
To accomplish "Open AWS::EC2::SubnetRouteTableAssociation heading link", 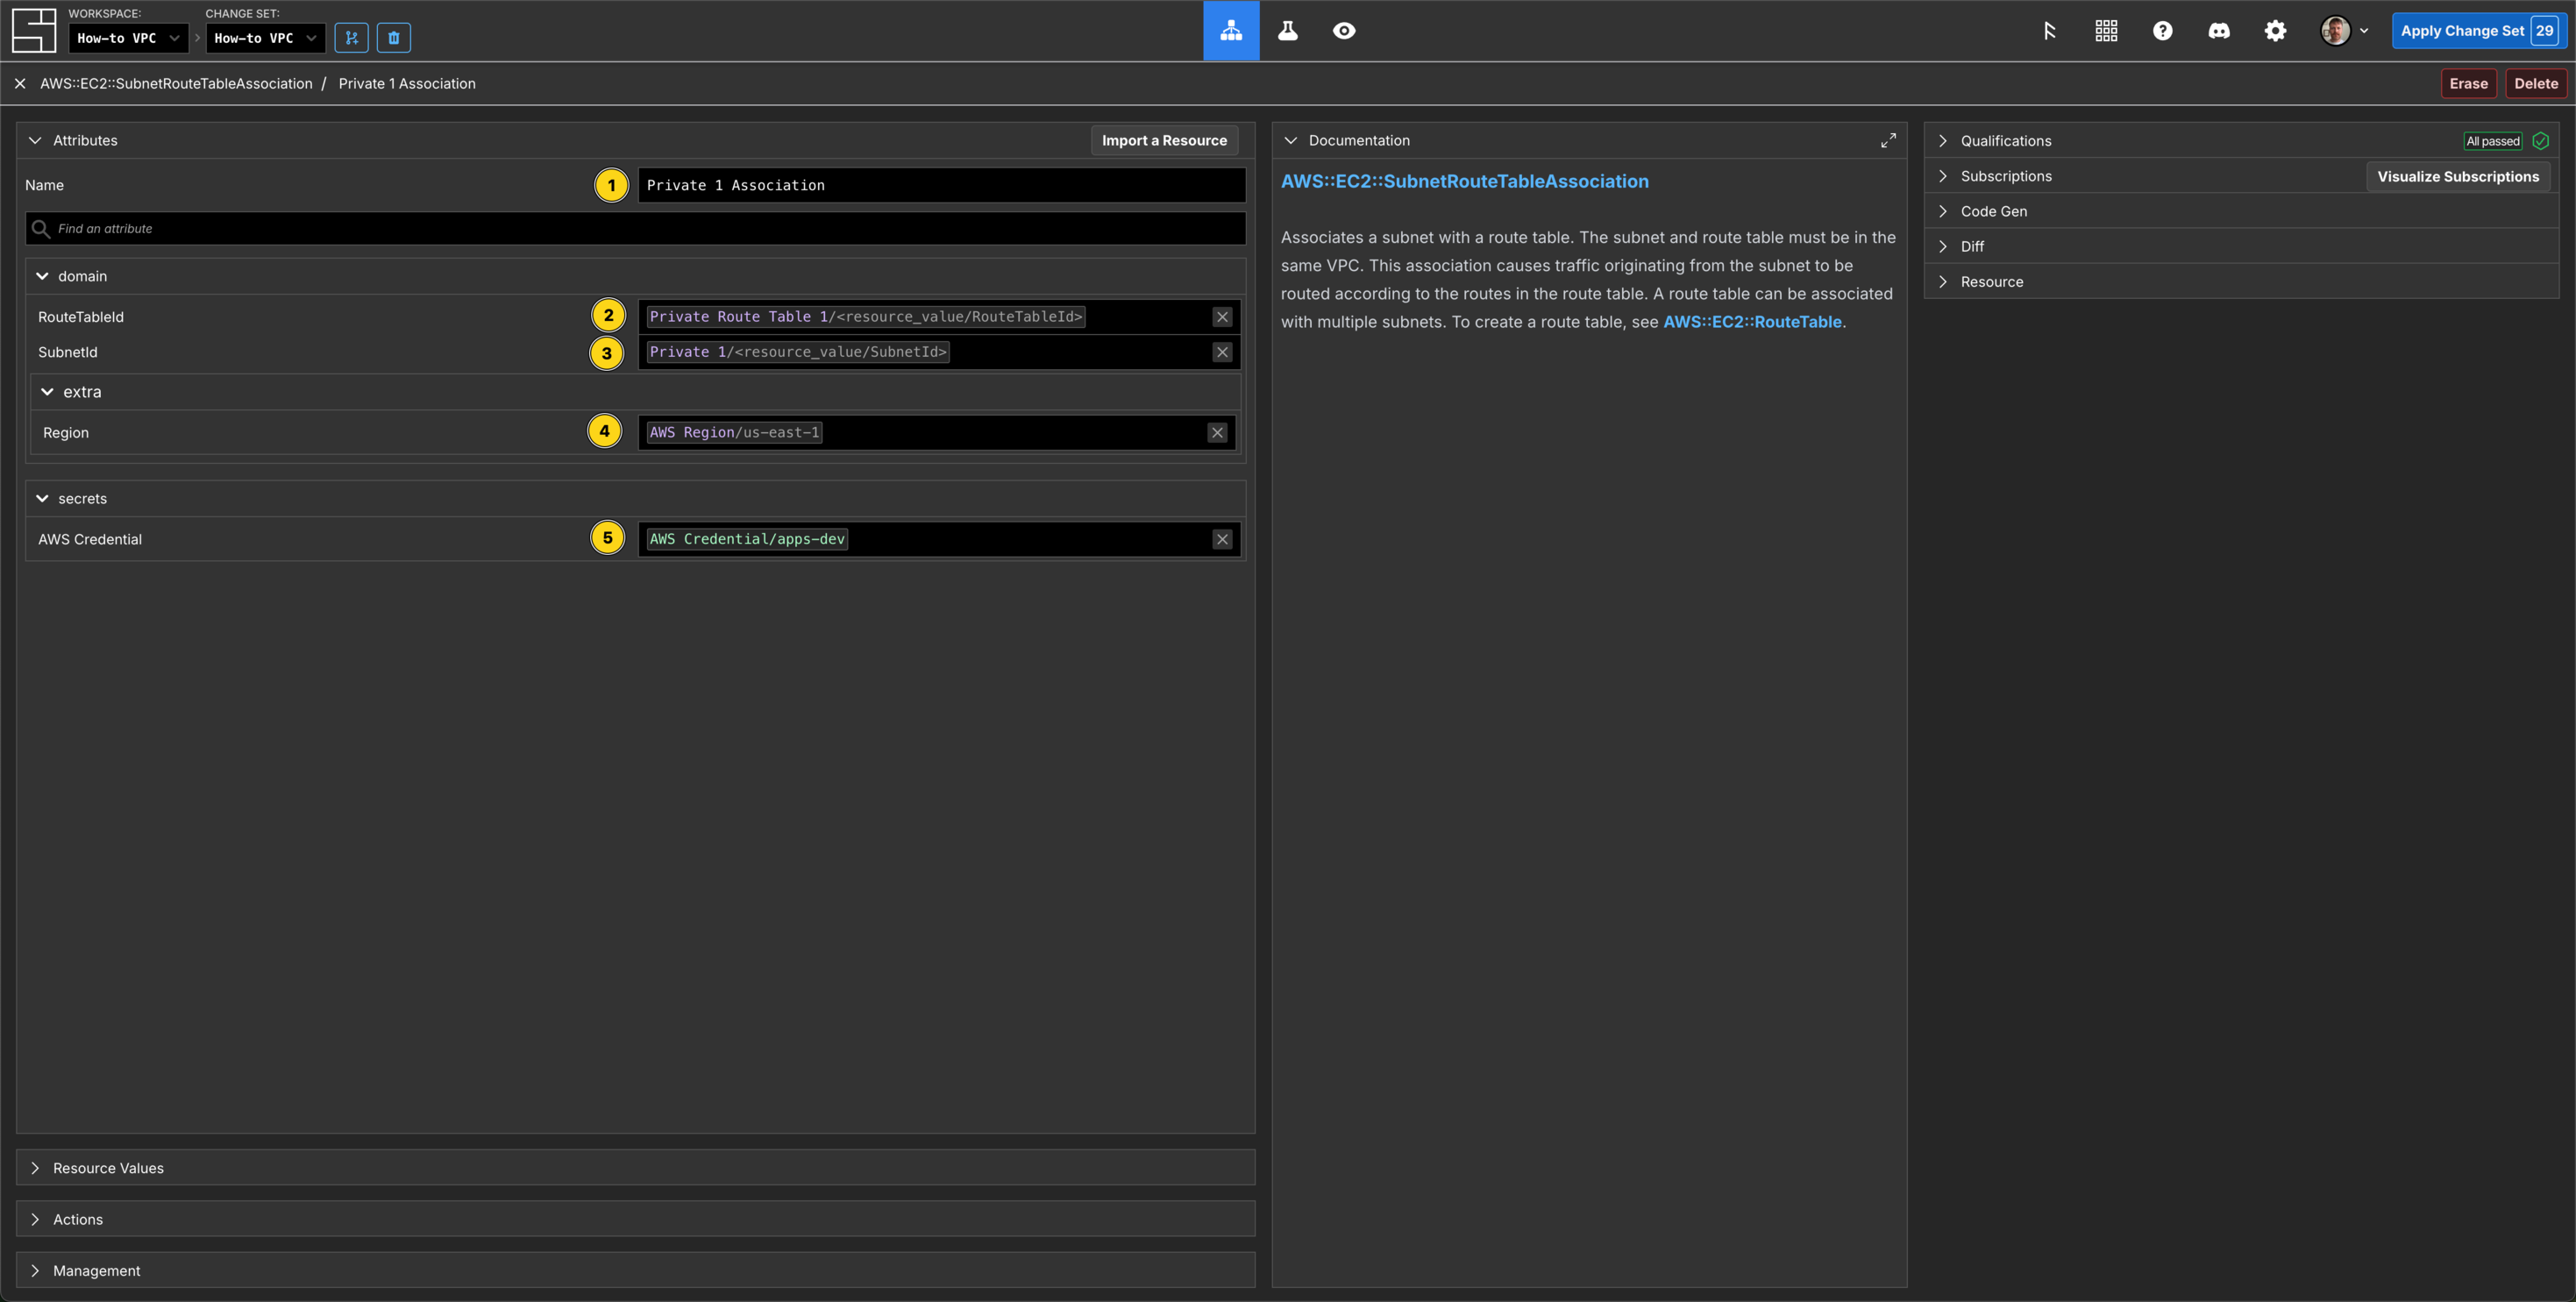I will [1464, 182].
